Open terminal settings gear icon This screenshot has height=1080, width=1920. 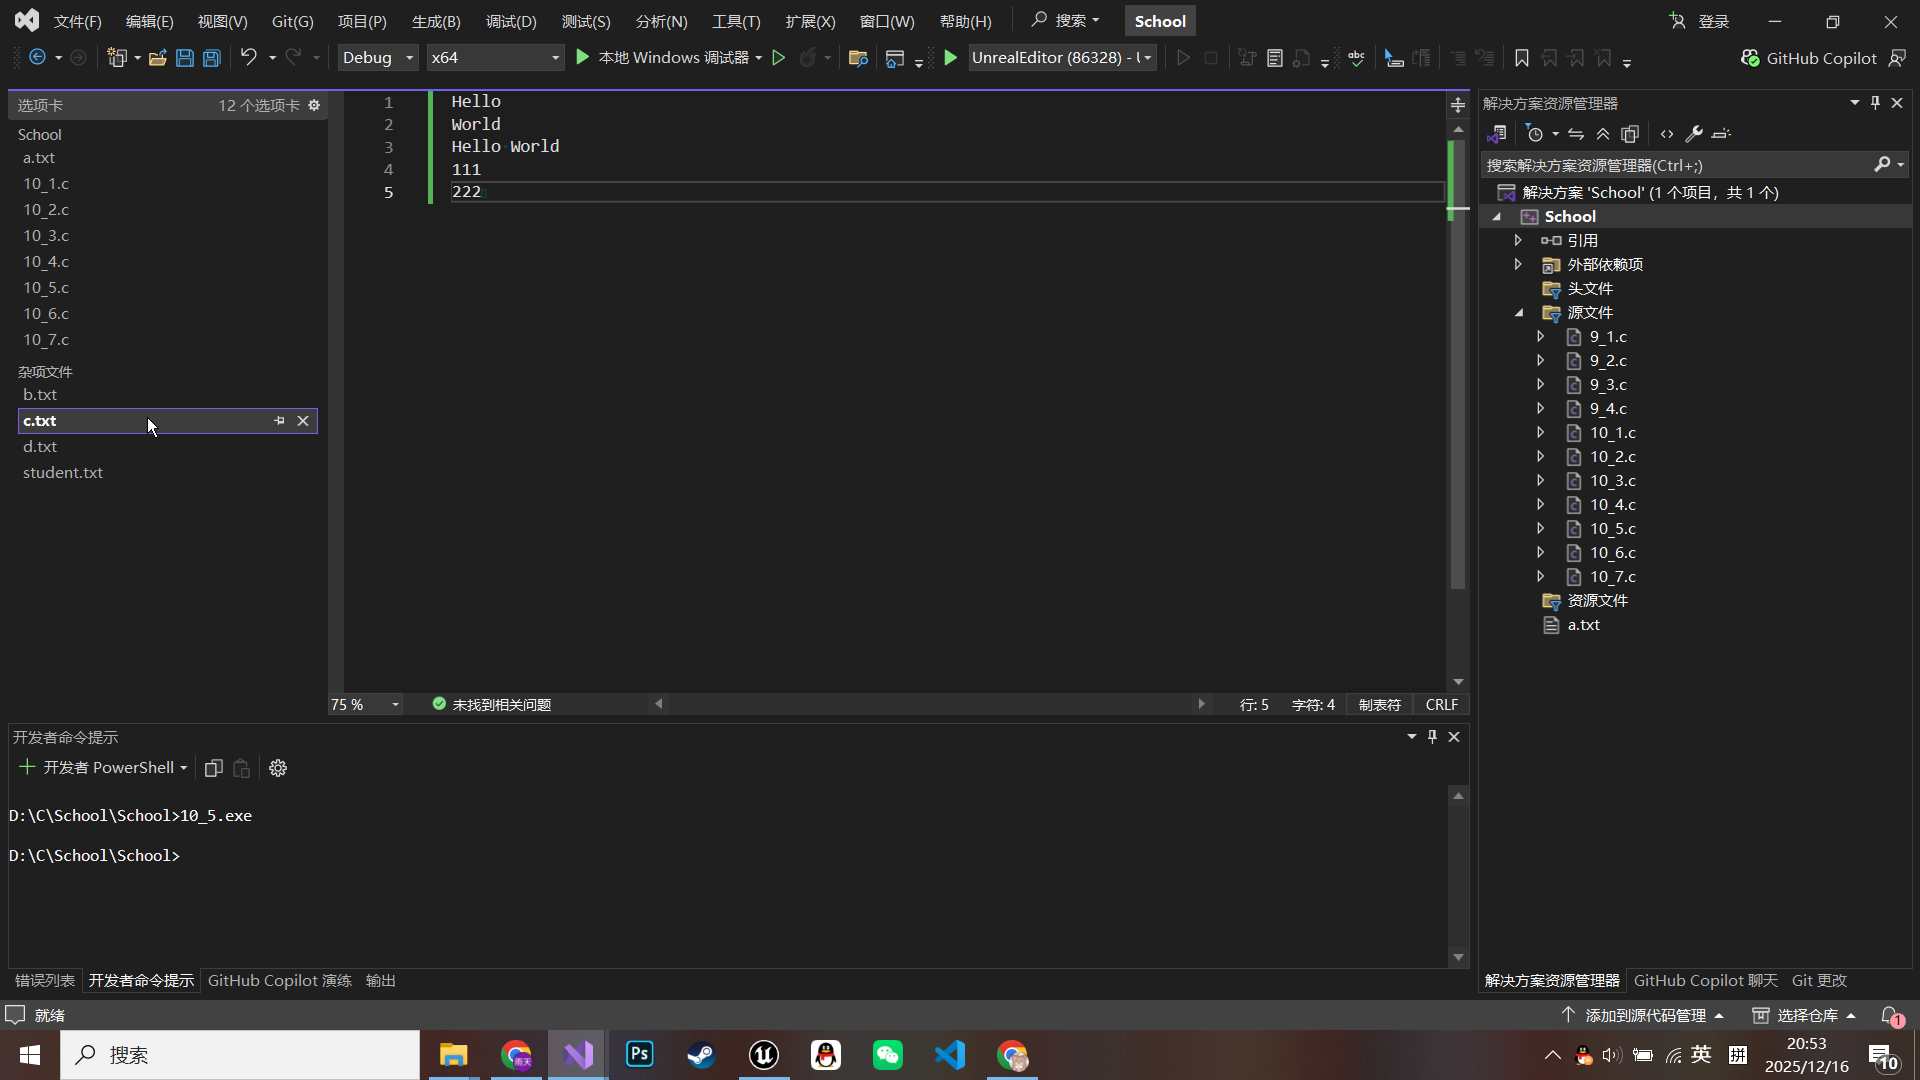click(x=278, y=768)
